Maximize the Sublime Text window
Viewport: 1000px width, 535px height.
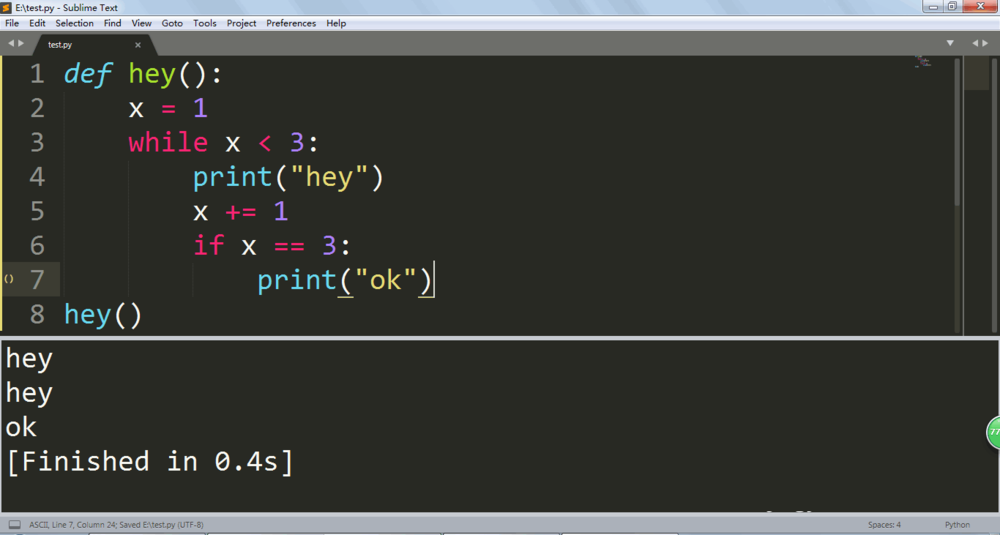(x=952, y=7)
